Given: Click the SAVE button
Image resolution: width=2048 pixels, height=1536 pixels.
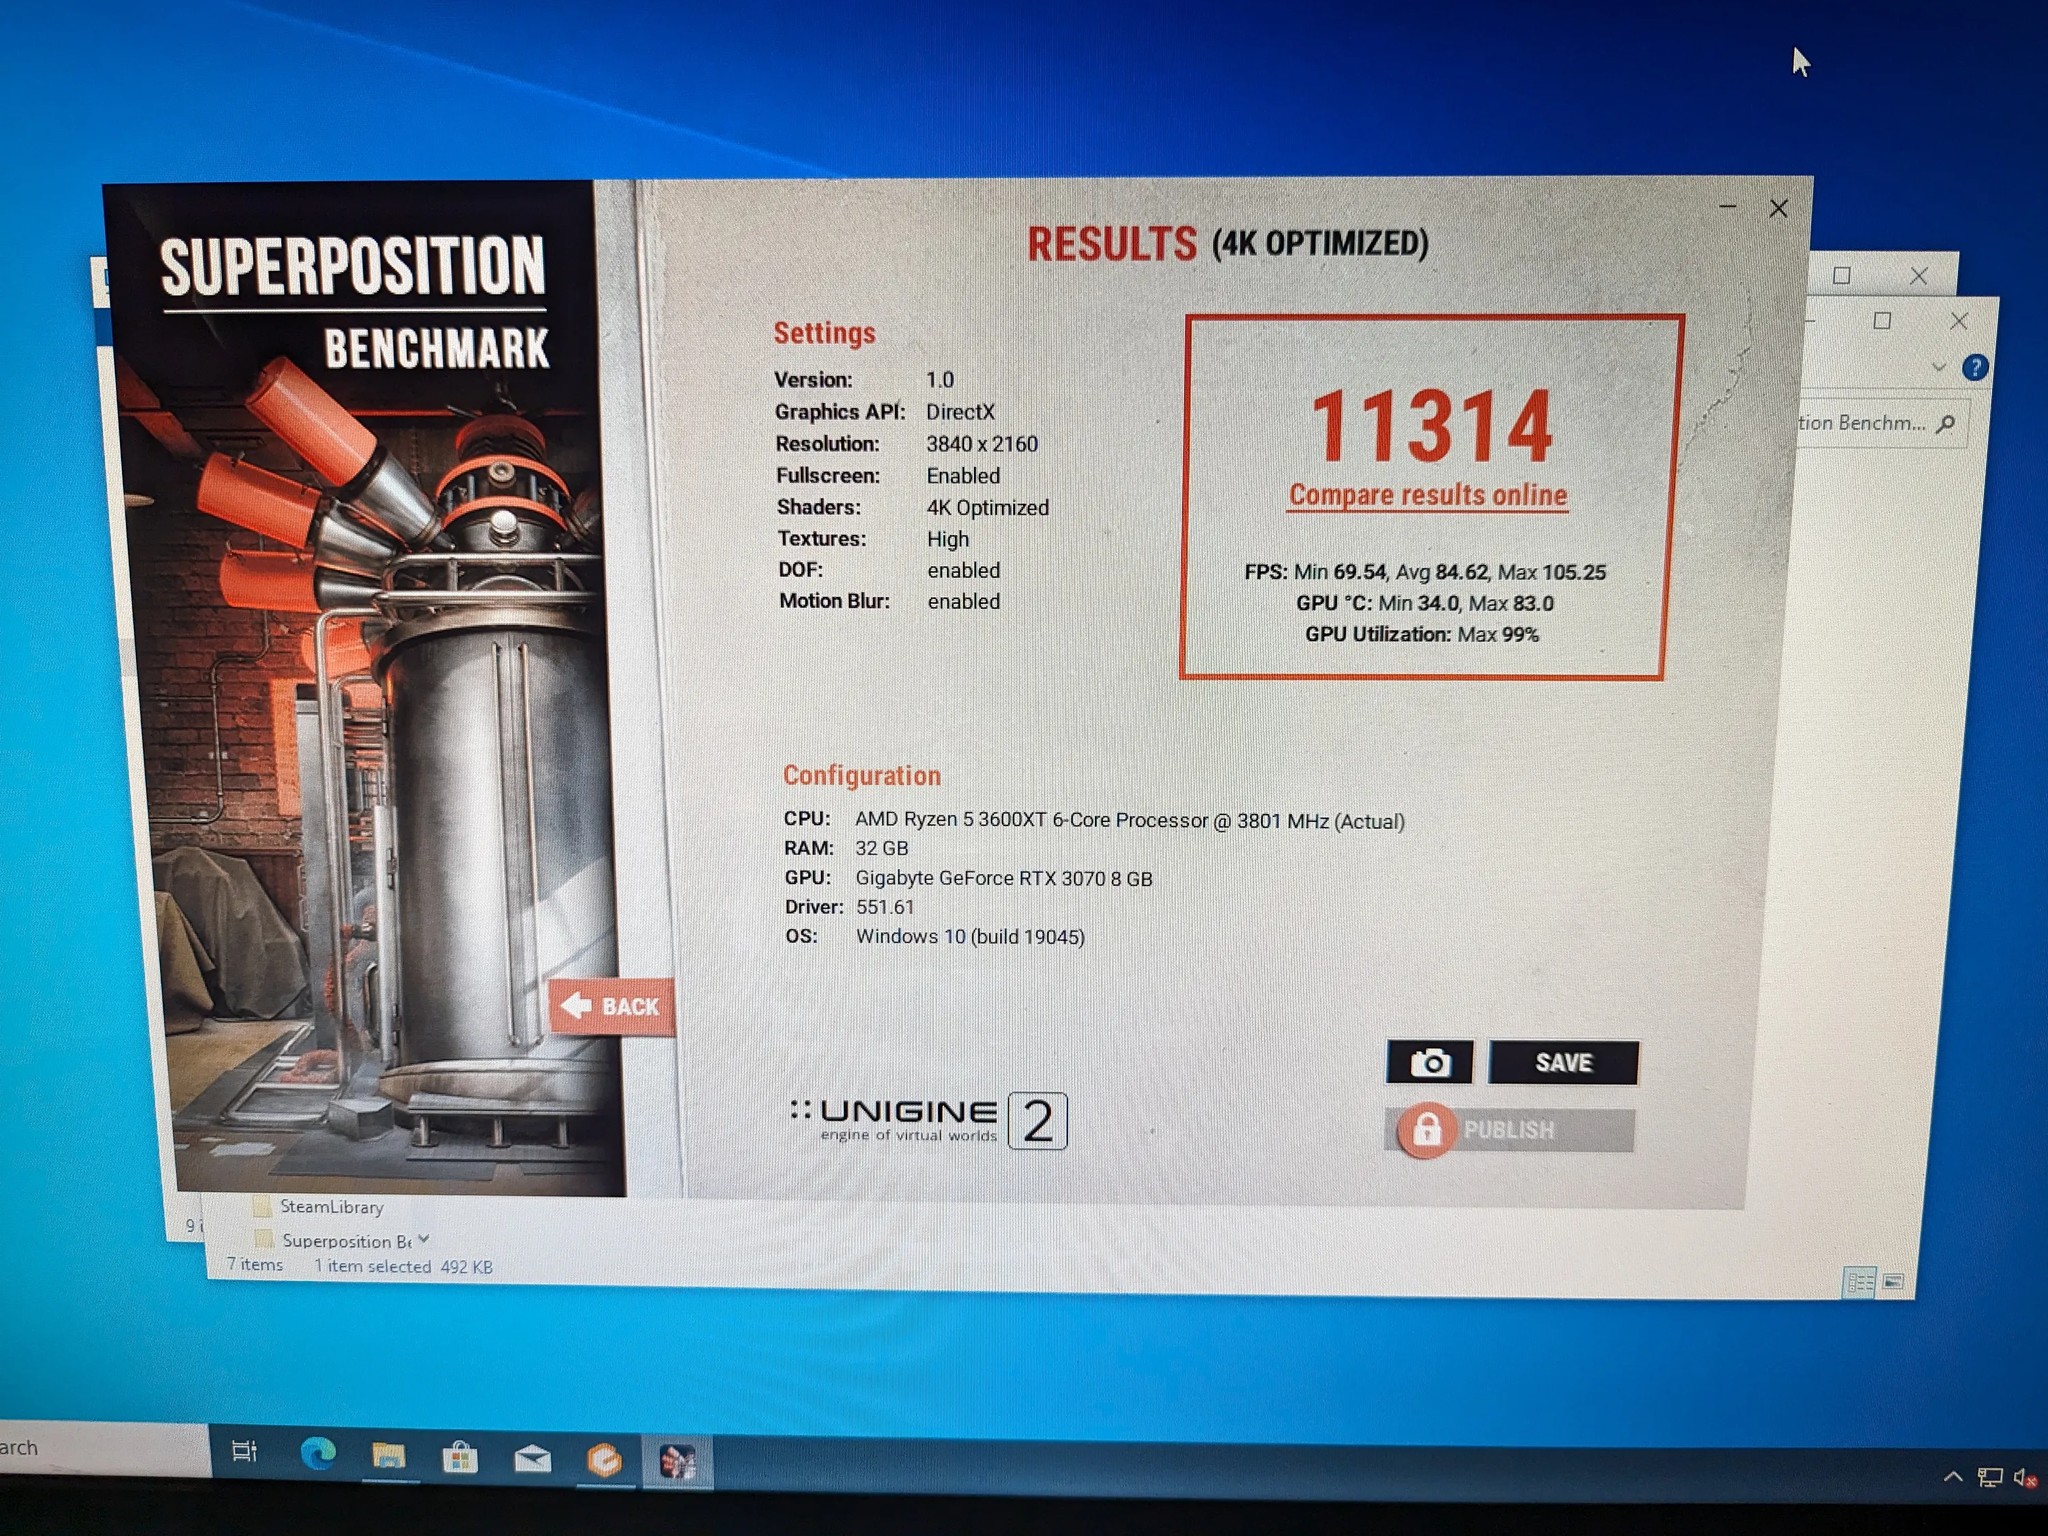Looking at the screenshot, I should pos(1565,1062).
